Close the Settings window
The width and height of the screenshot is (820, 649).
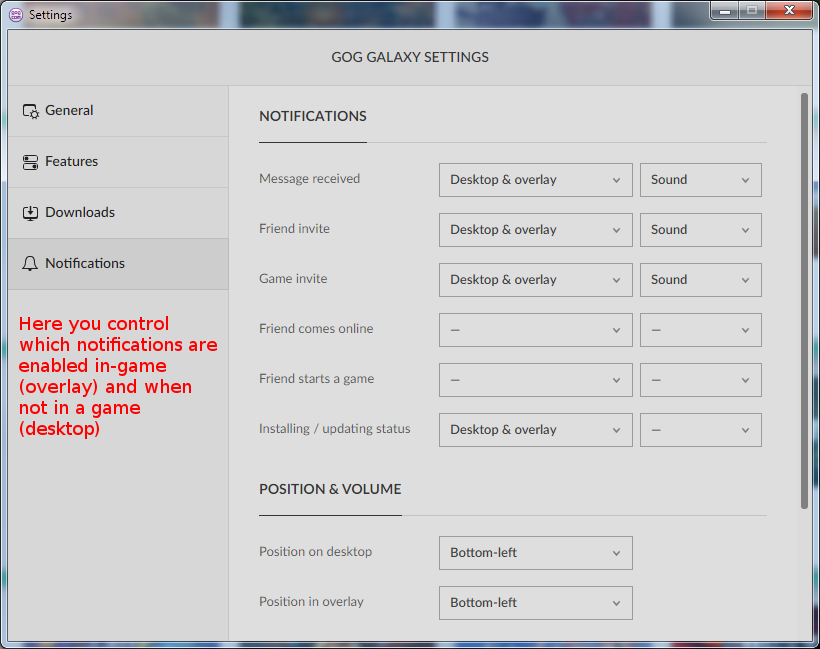click(789, 10)
